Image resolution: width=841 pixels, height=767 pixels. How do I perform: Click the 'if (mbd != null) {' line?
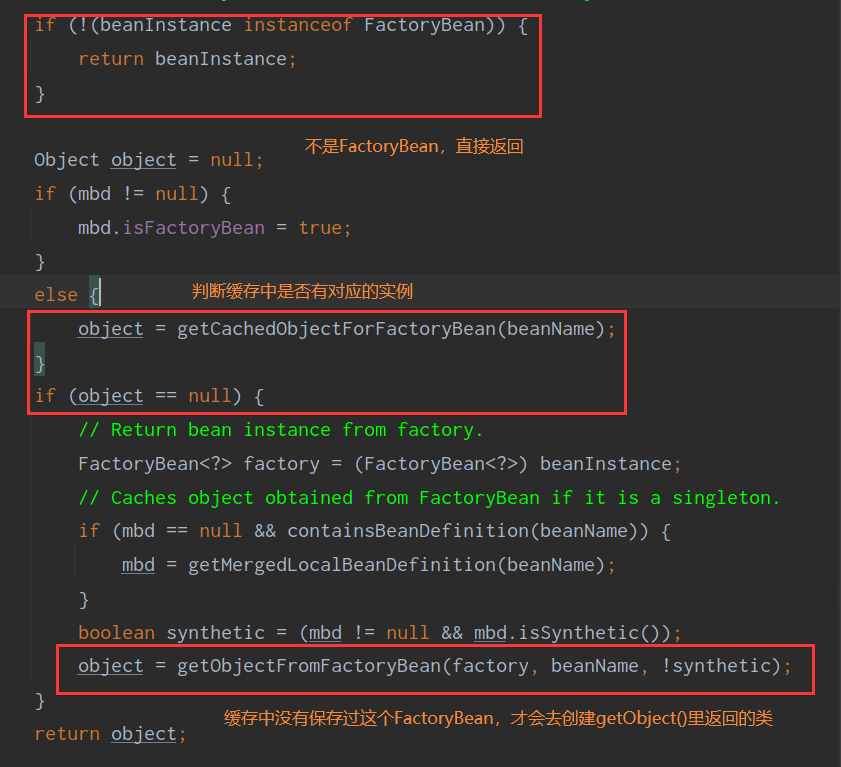pyautogui.click(x=132, y=194)
